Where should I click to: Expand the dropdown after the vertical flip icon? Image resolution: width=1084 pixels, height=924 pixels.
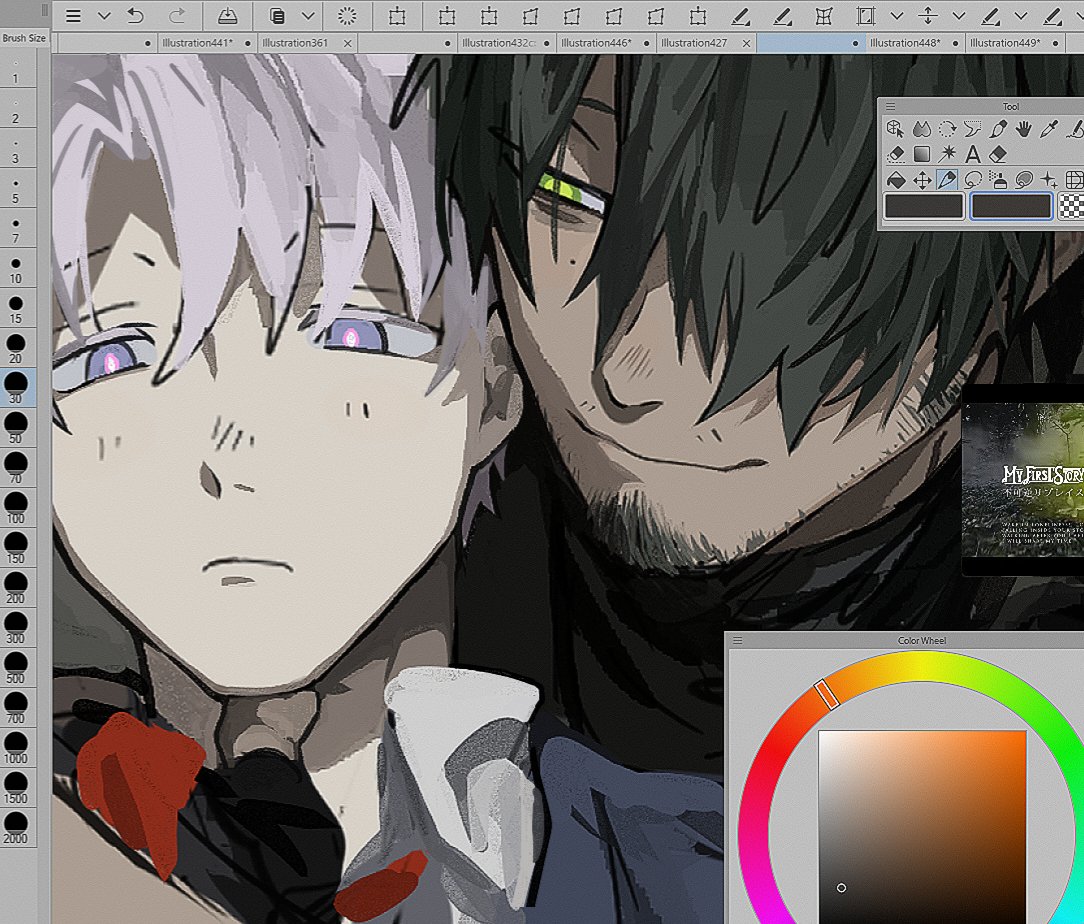pyautogui.click(x=959, y=16)
